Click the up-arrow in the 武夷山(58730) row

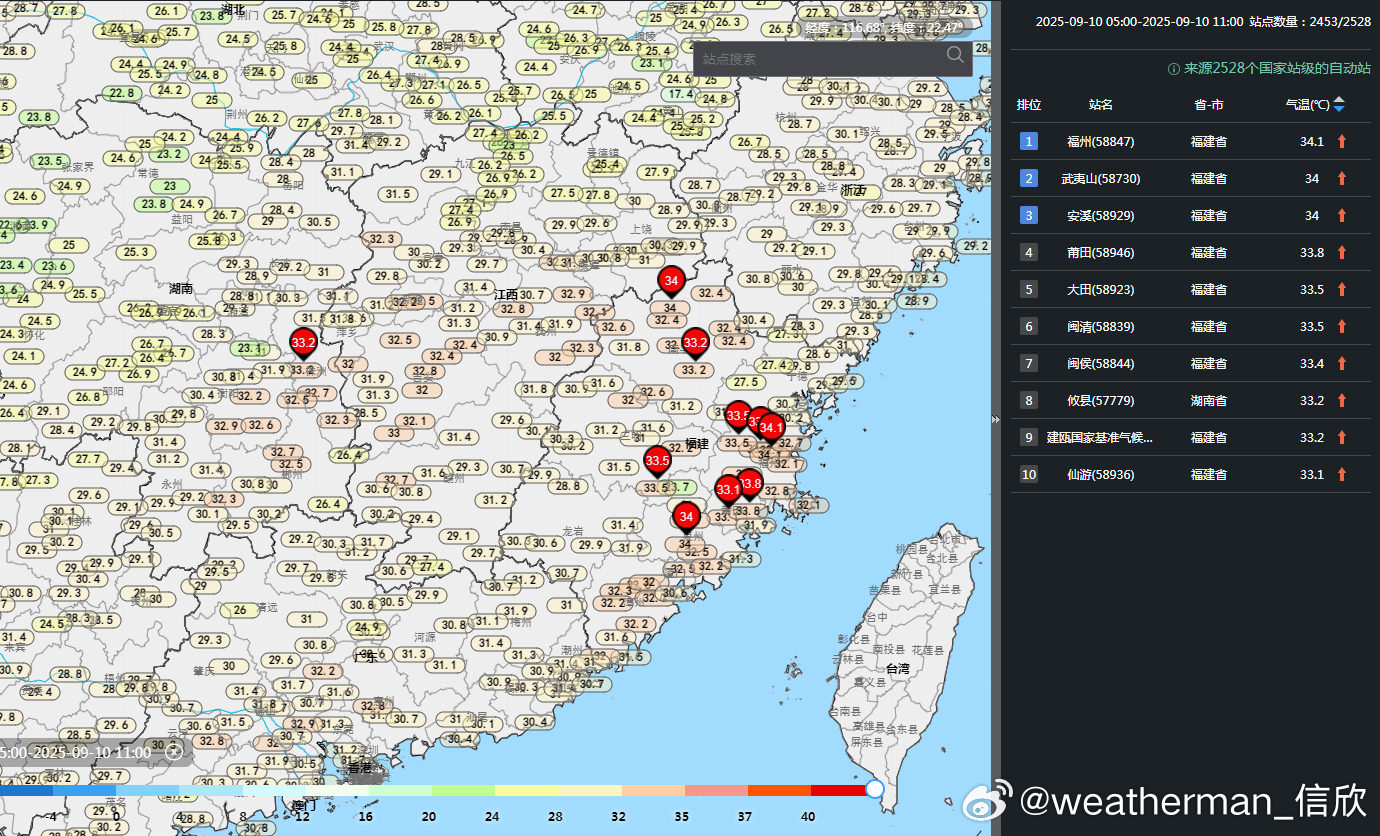(x=1342, y=178)
